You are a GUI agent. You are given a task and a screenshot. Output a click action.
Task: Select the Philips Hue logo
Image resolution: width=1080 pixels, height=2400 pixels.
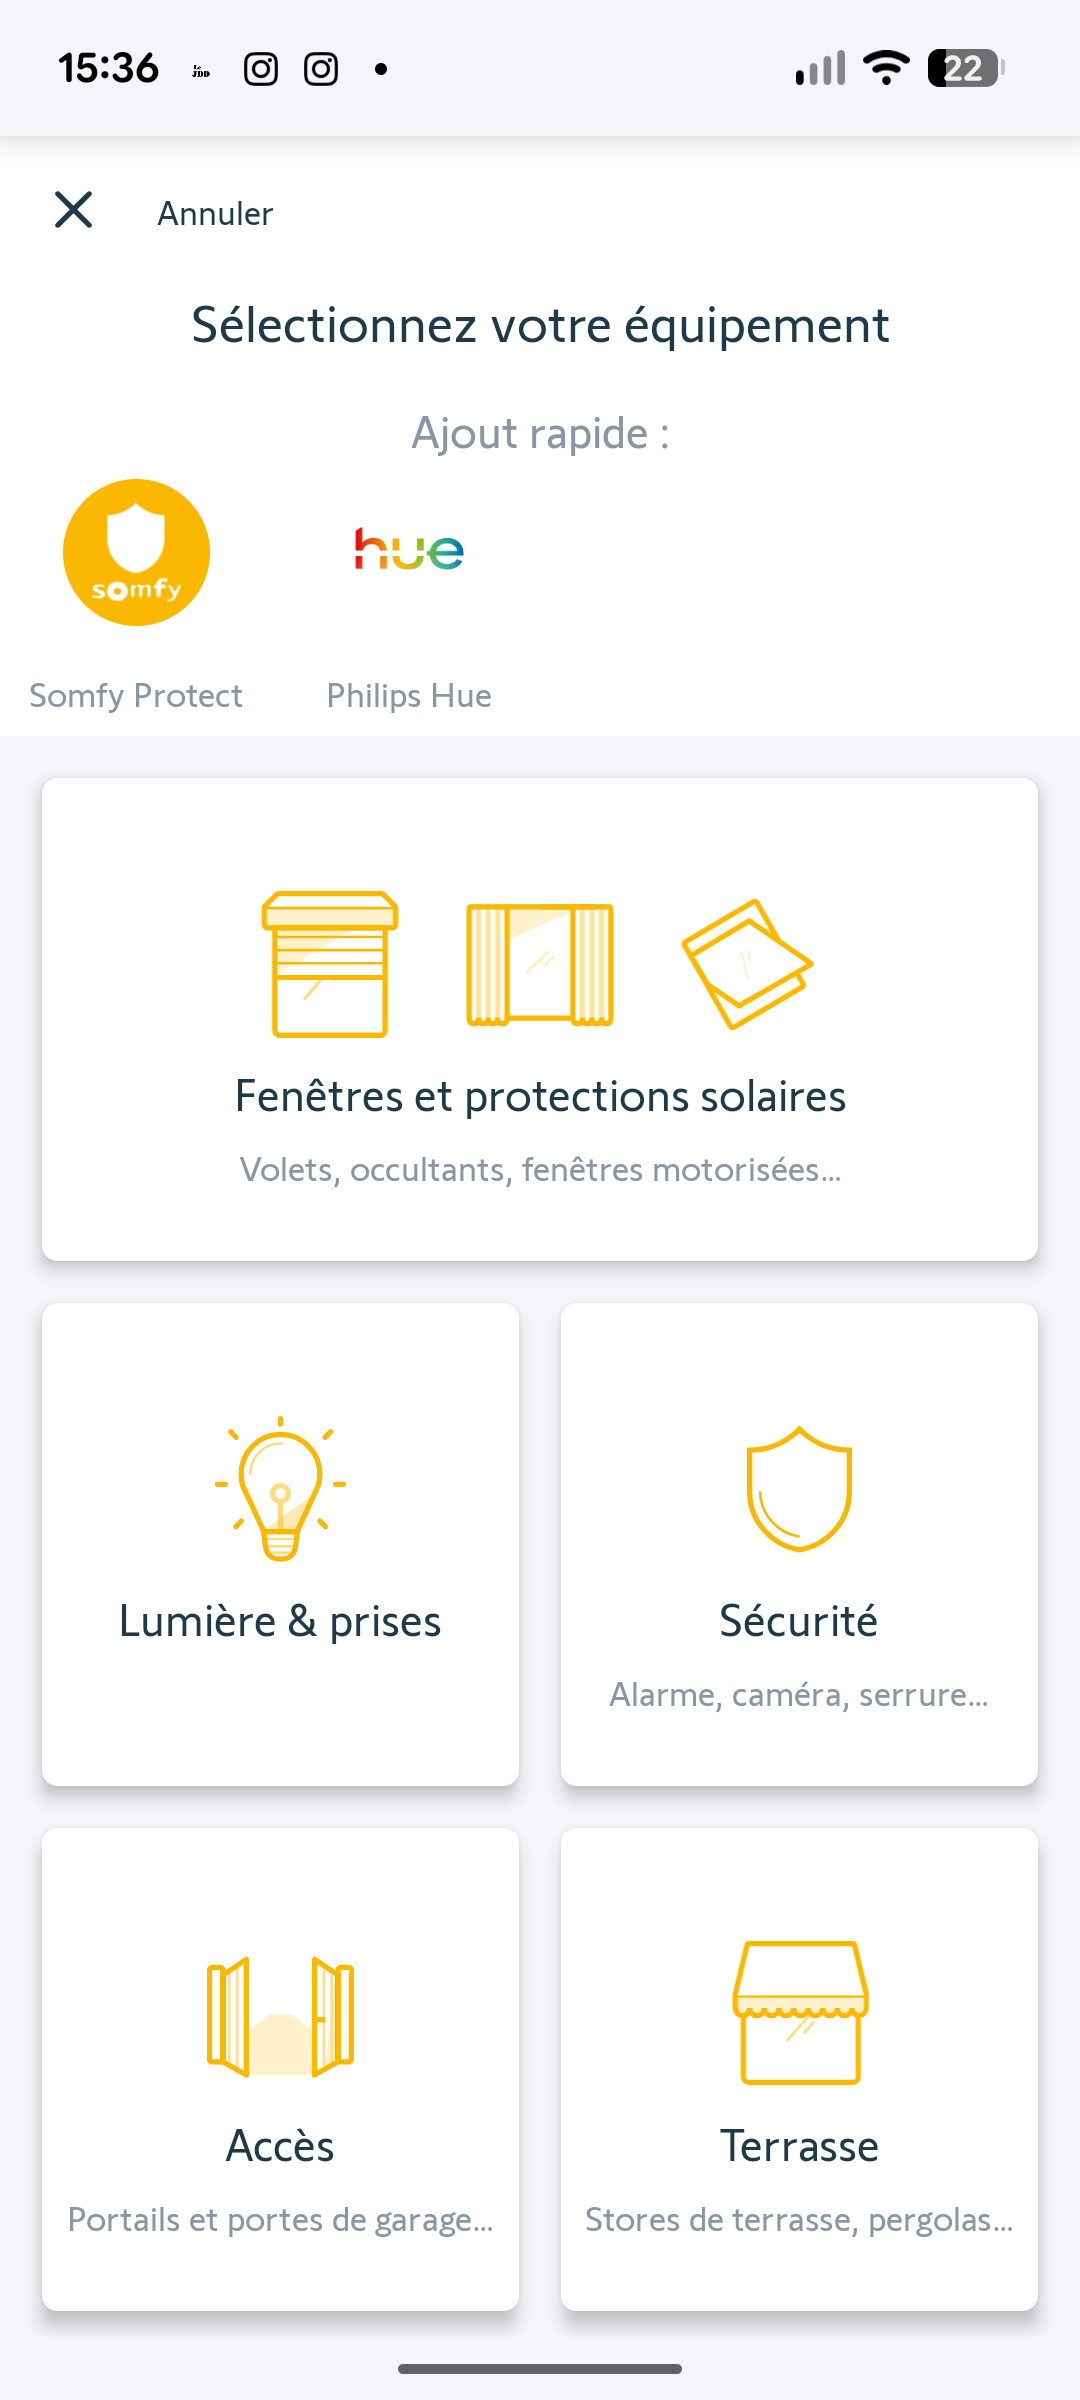tap(409, 550)
